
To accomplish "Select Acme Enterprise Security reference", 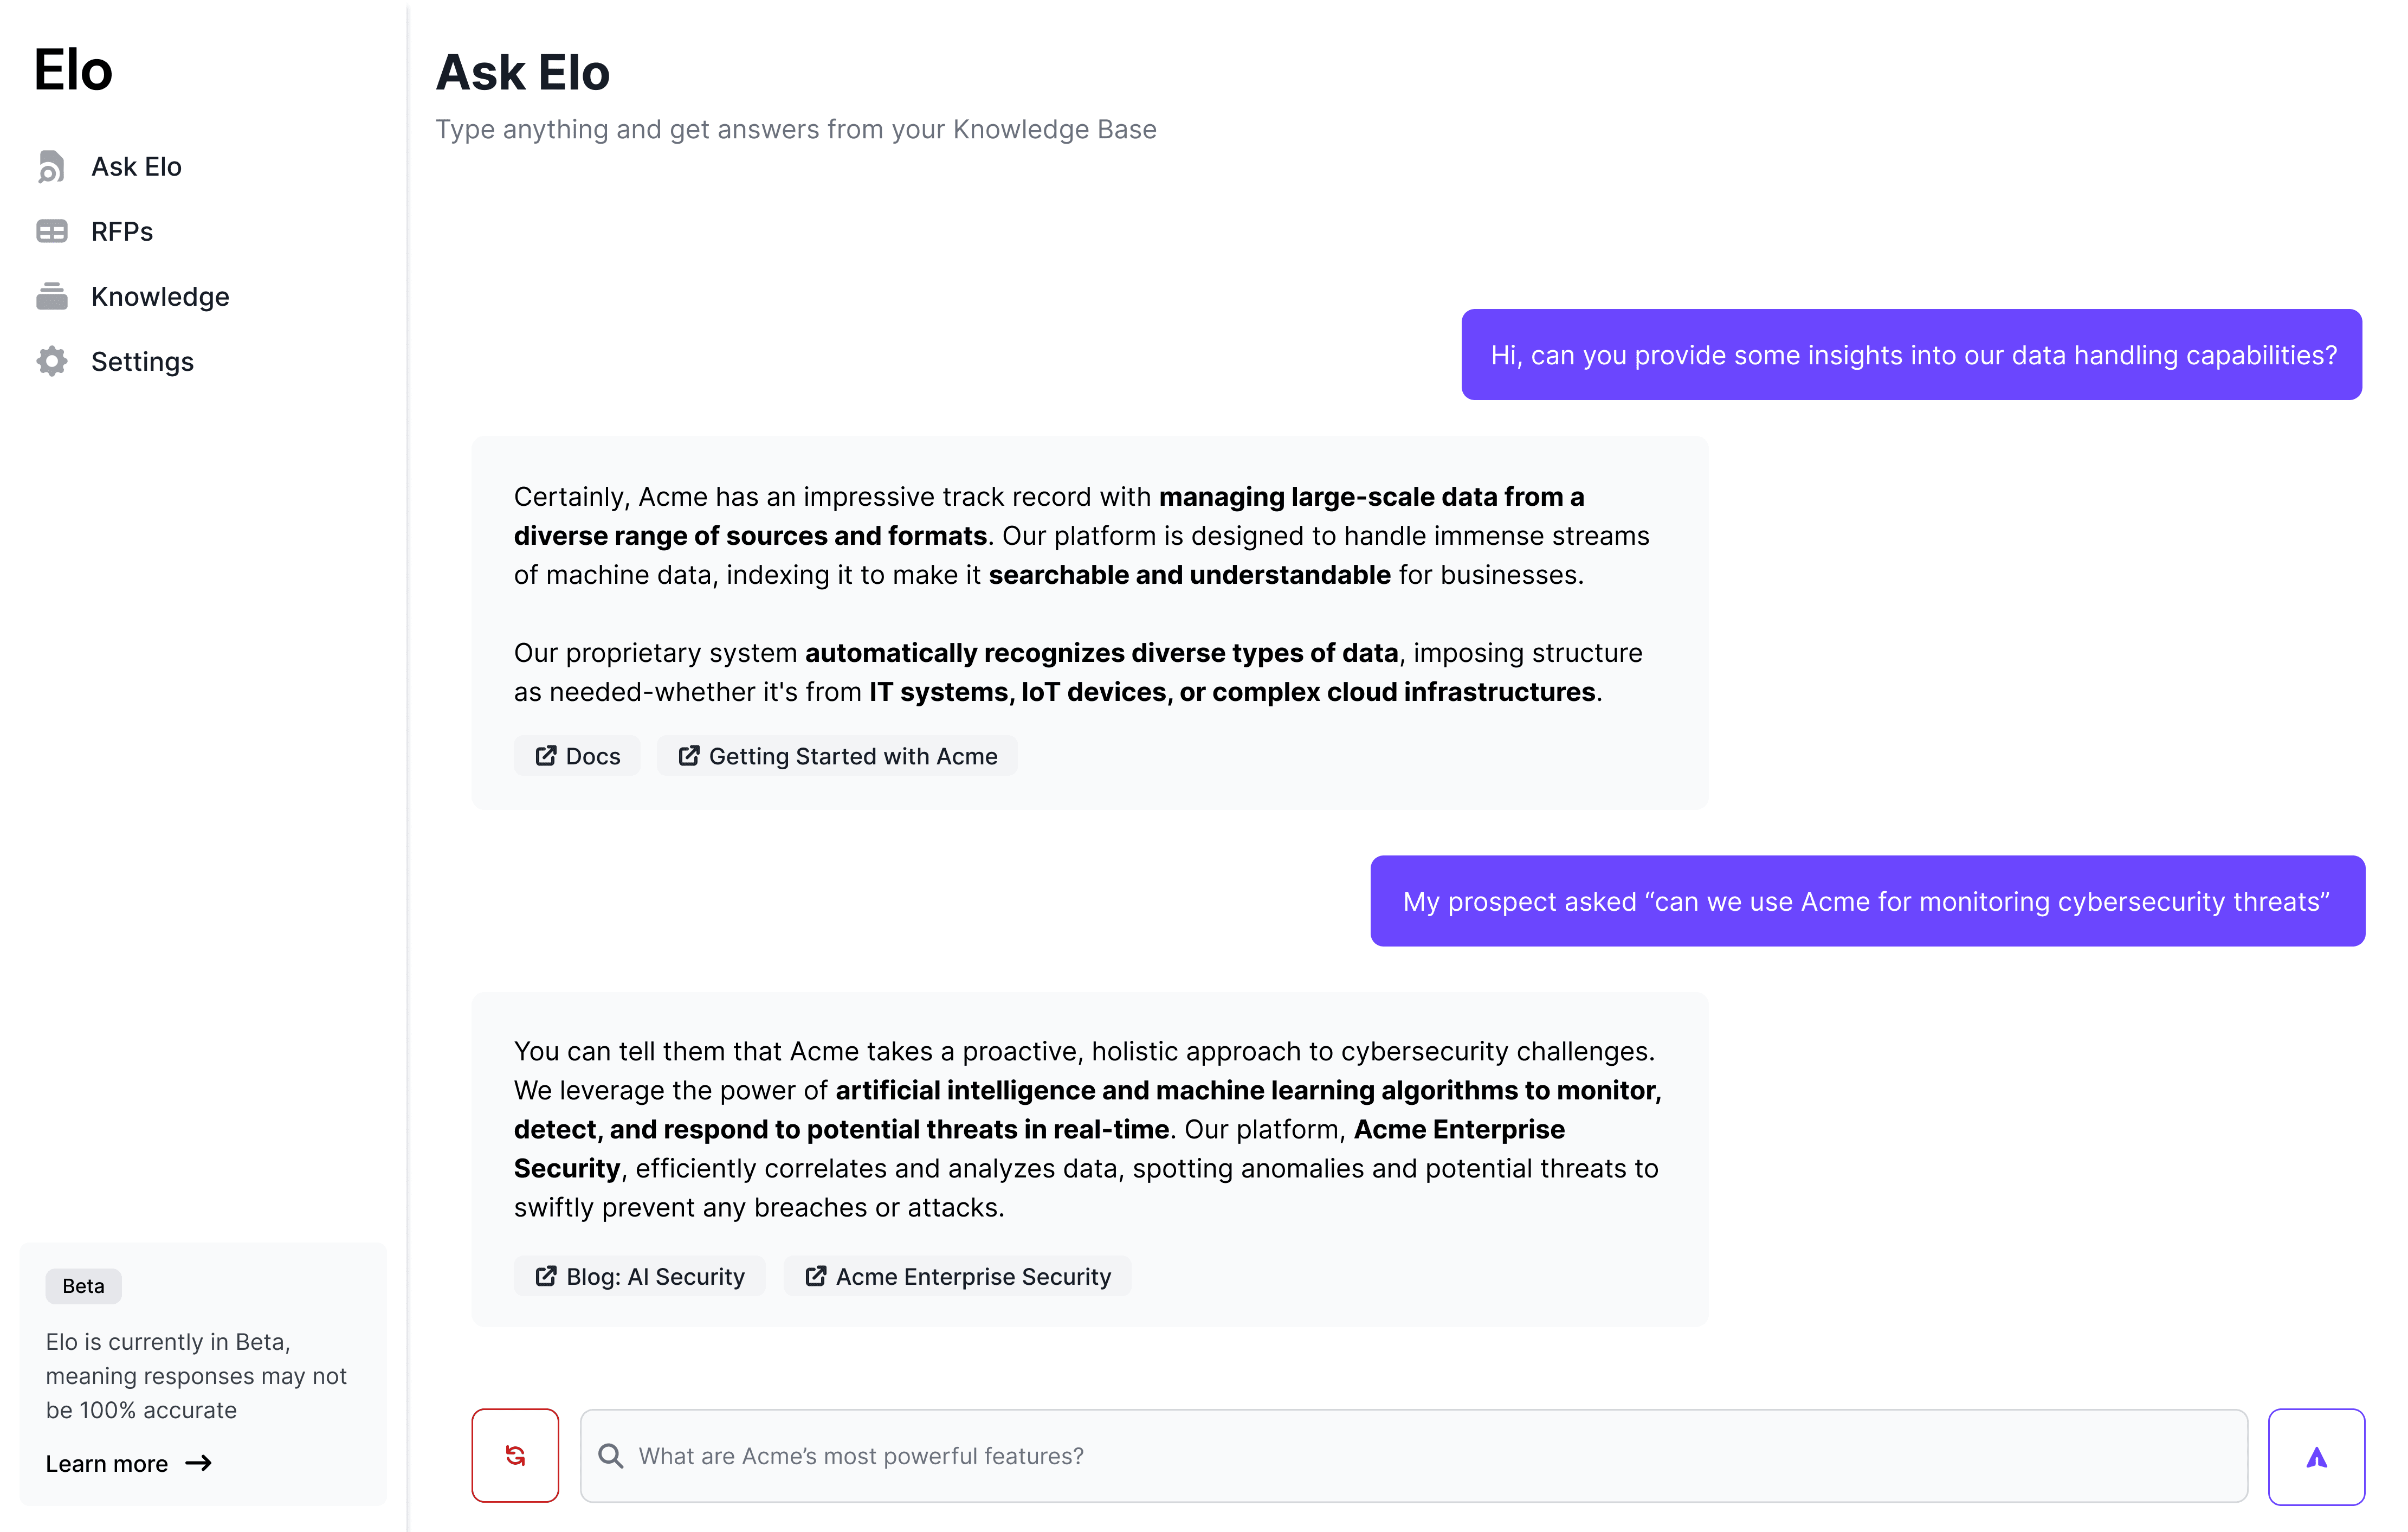I will tap(958, 1276).
